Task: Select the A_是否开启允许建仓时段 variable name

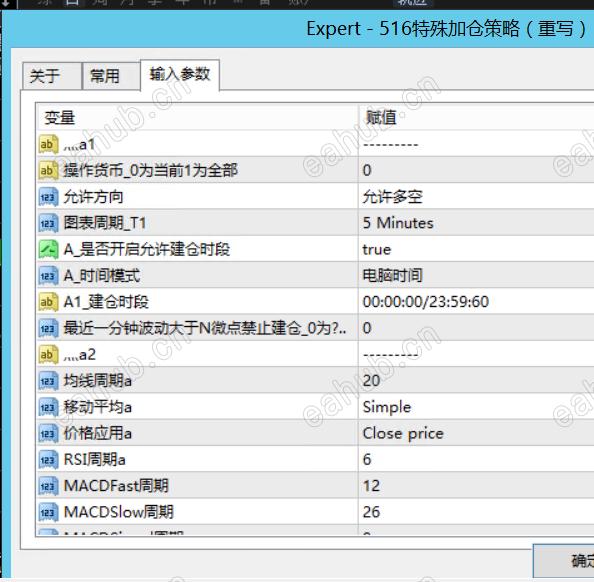Action: (x=147, y=250)
